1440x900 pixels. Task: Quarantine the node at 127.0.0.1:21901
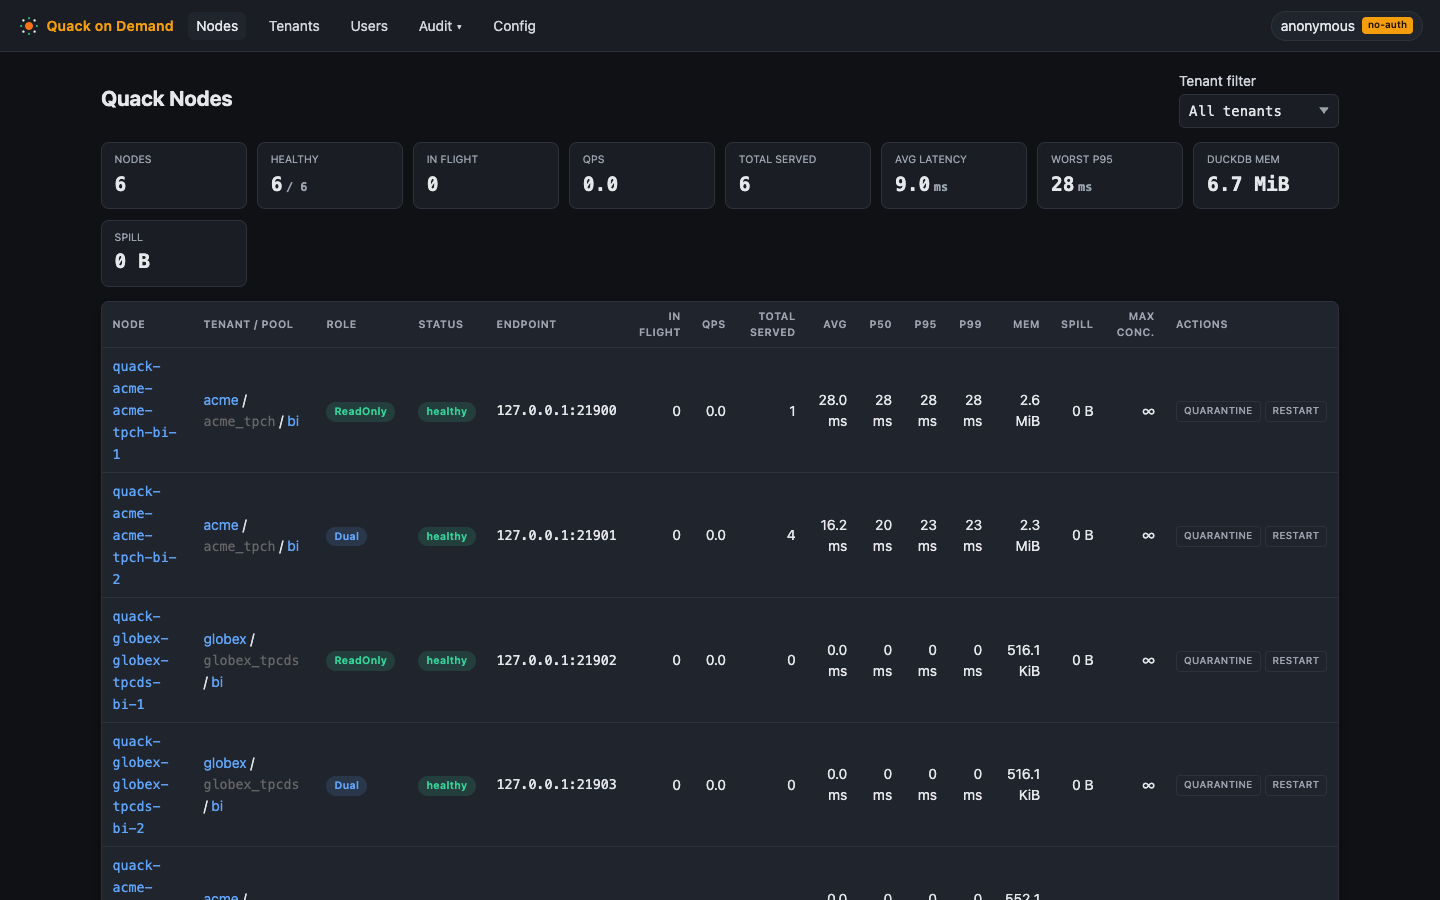pyautogui.click(x=1218, y=536)
